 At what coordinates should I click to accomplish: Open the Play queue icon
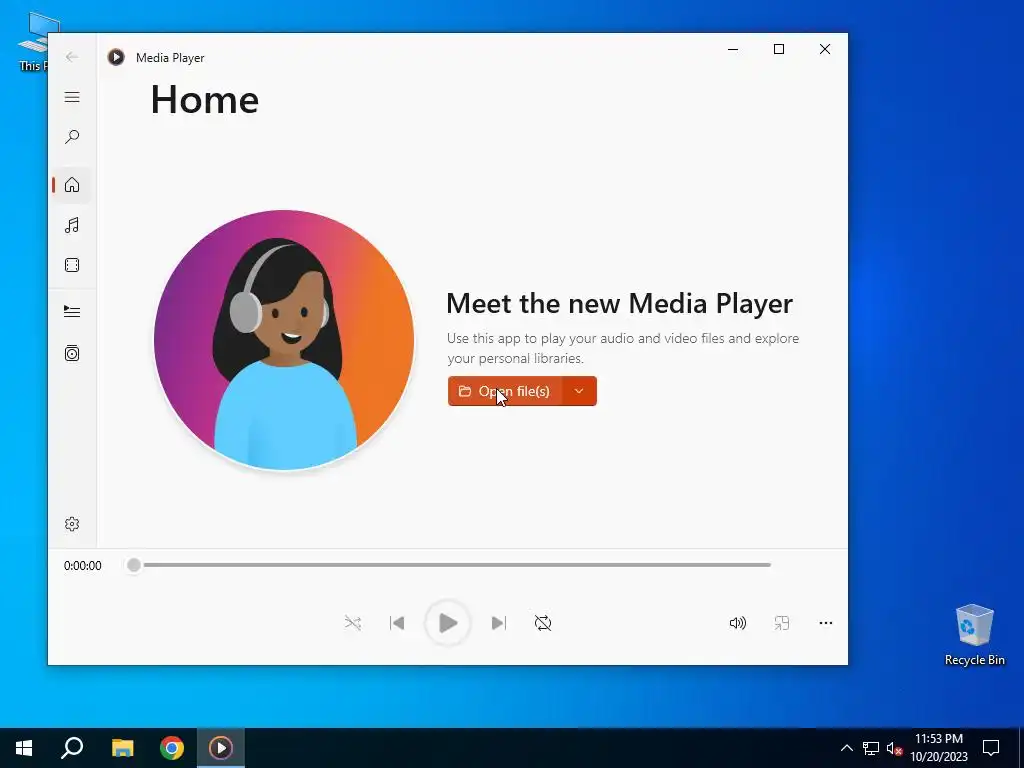(x=72, y=312)
